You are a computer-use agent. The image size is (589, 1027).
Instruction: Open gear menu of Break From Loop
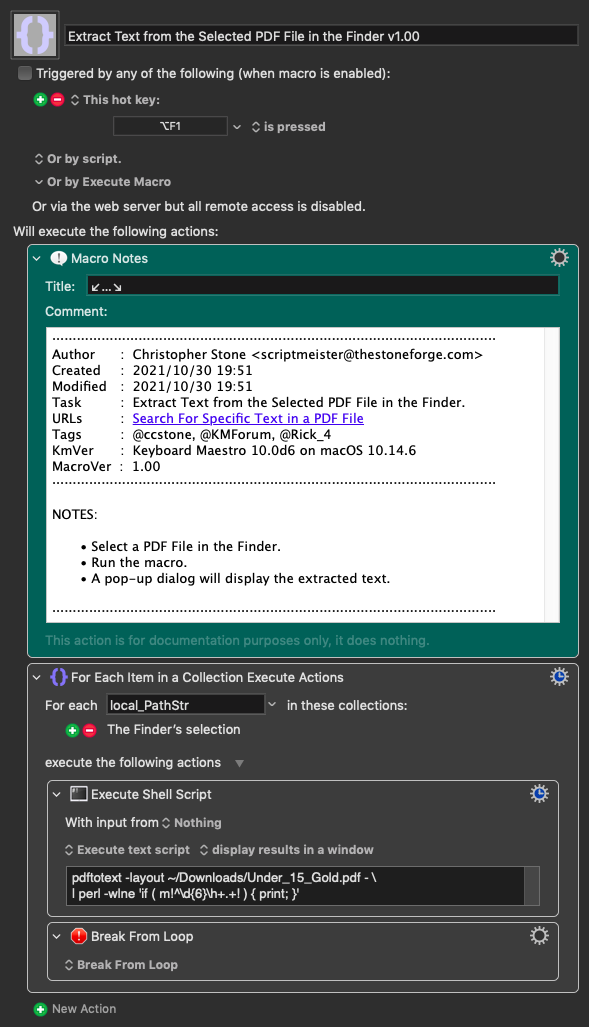539,936
